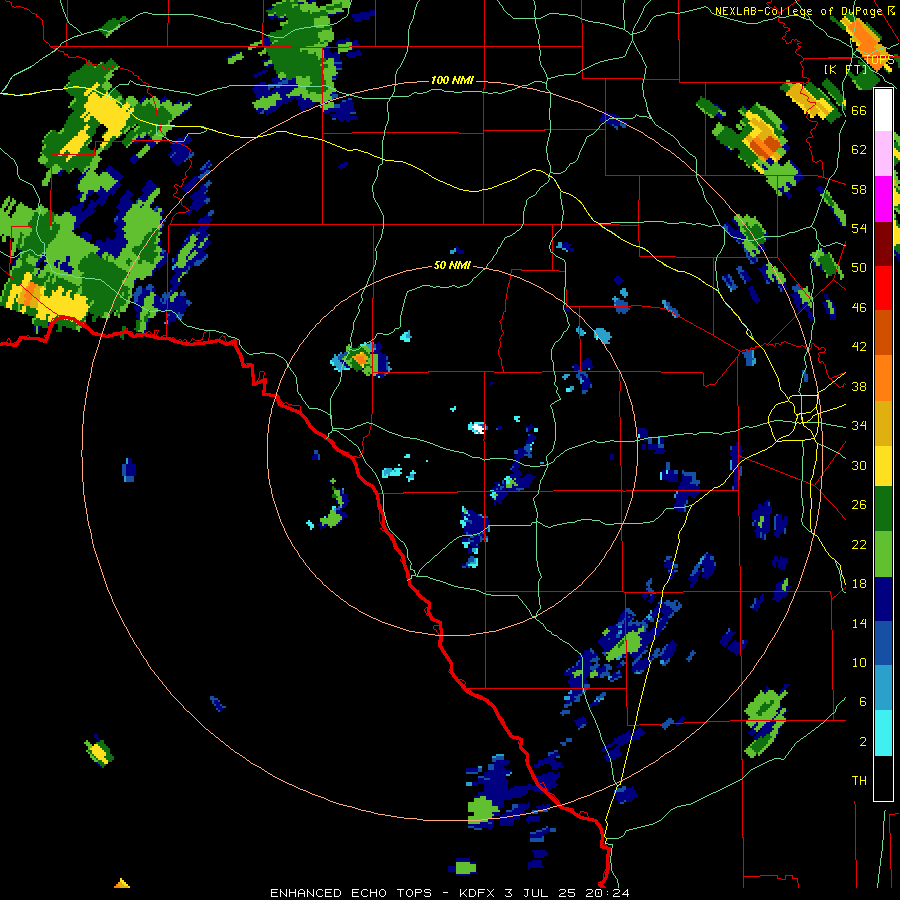Click the small orange triangle marker at bottom-left
900x900 pixels.
pos(122,883)
